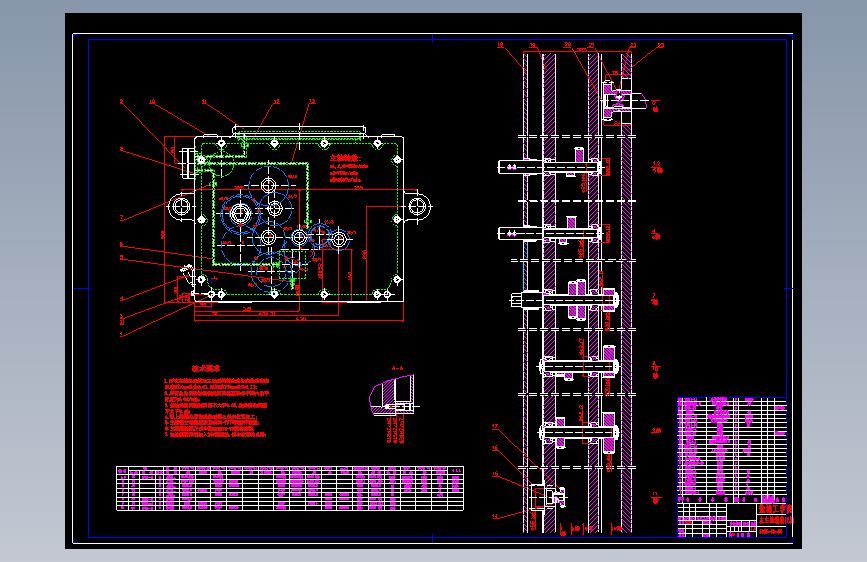
Task: Click part callout number 7
Action: 121,218
